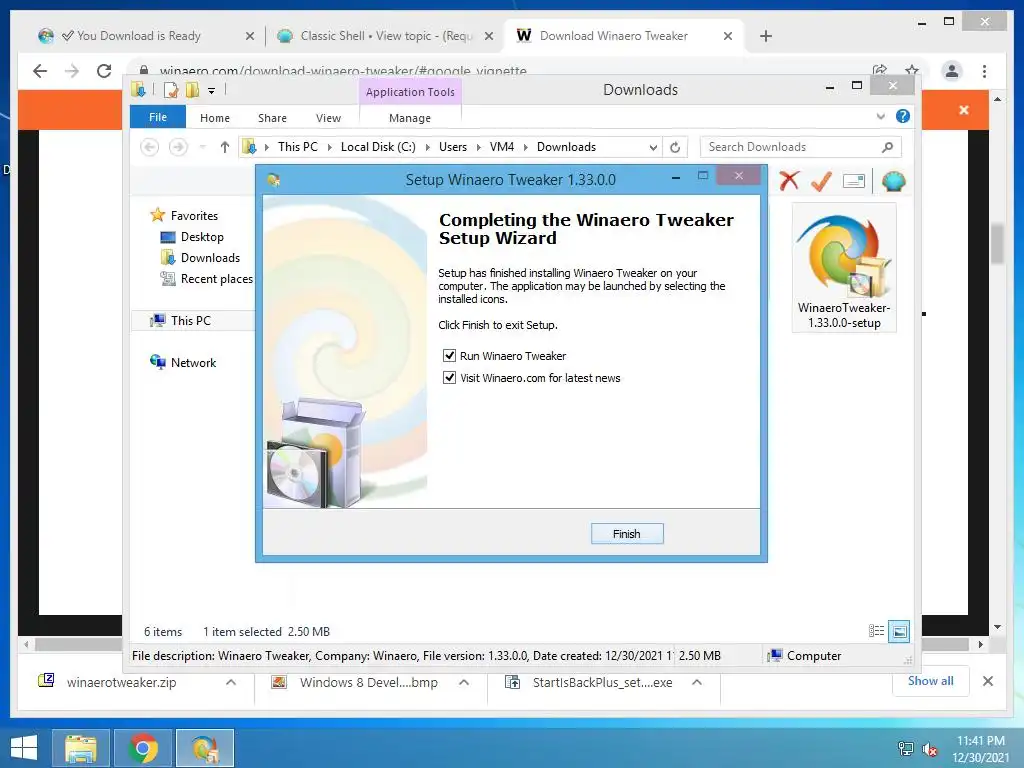The image size is (1024, 768).
Task: Close the orange banner X
Action: pos(964,110)
